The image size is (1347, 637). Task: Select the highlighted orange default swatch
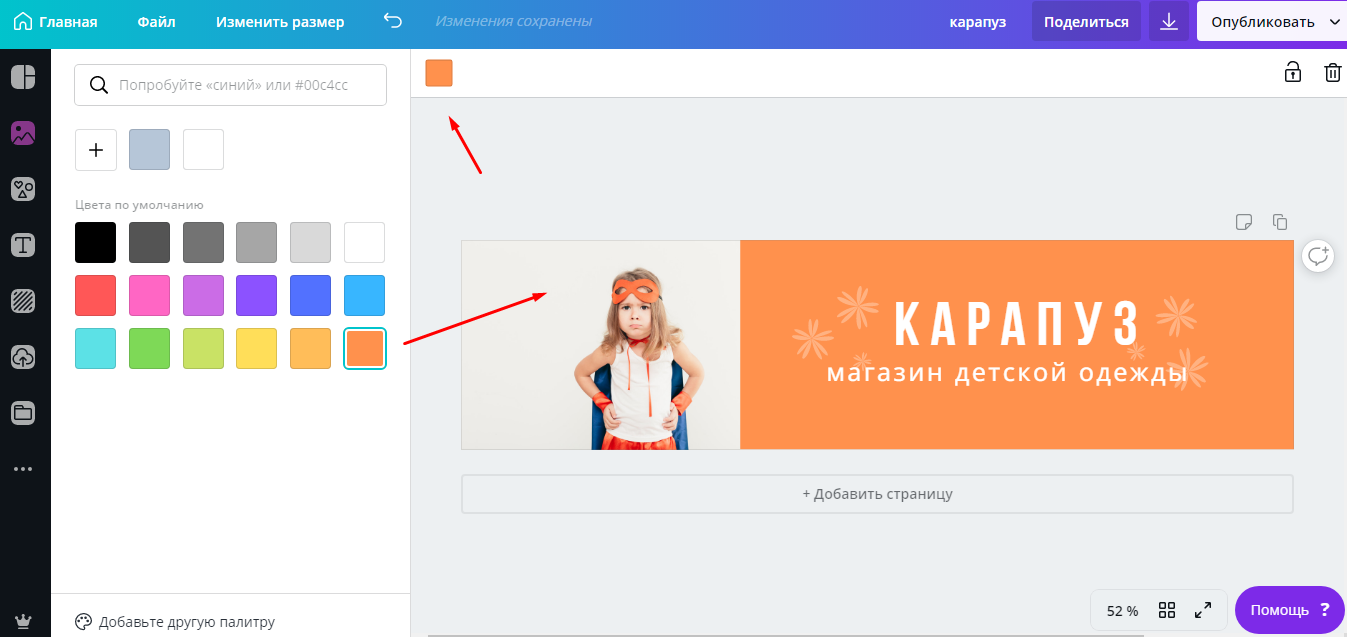[364, 348]
